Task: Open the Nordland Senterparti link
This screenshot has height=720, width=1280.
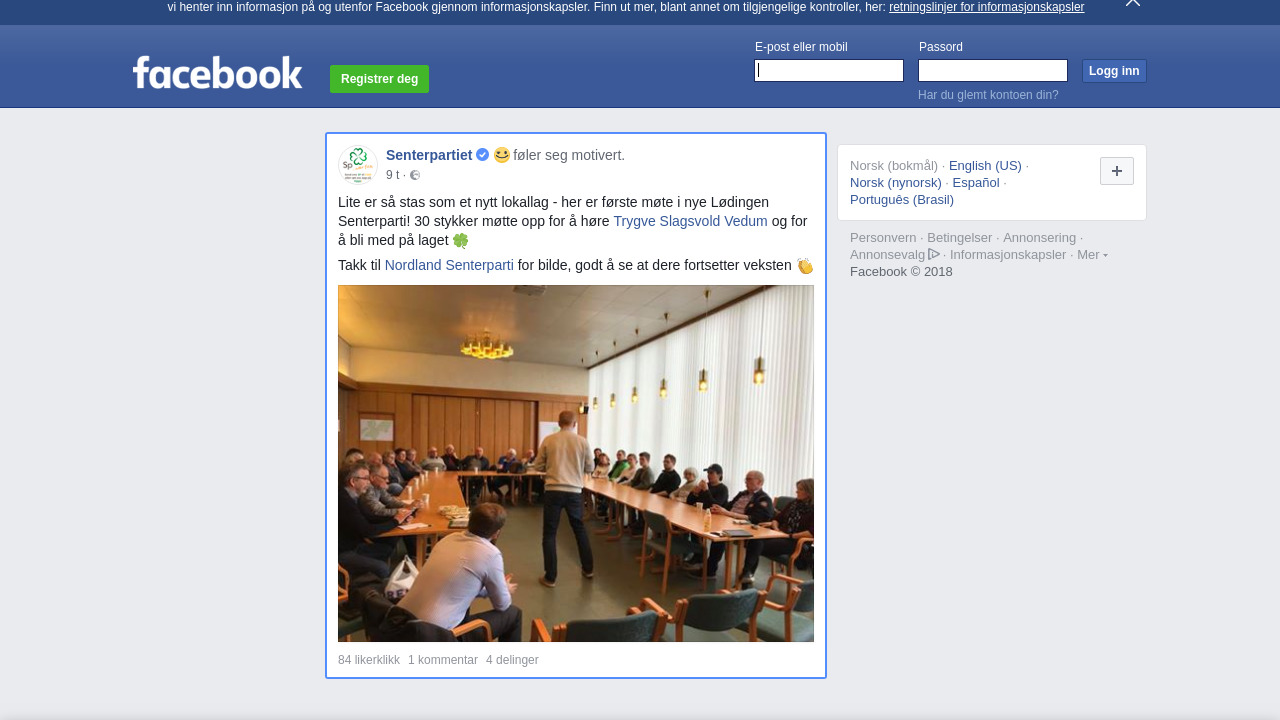Action: click(x=449, y=265)
